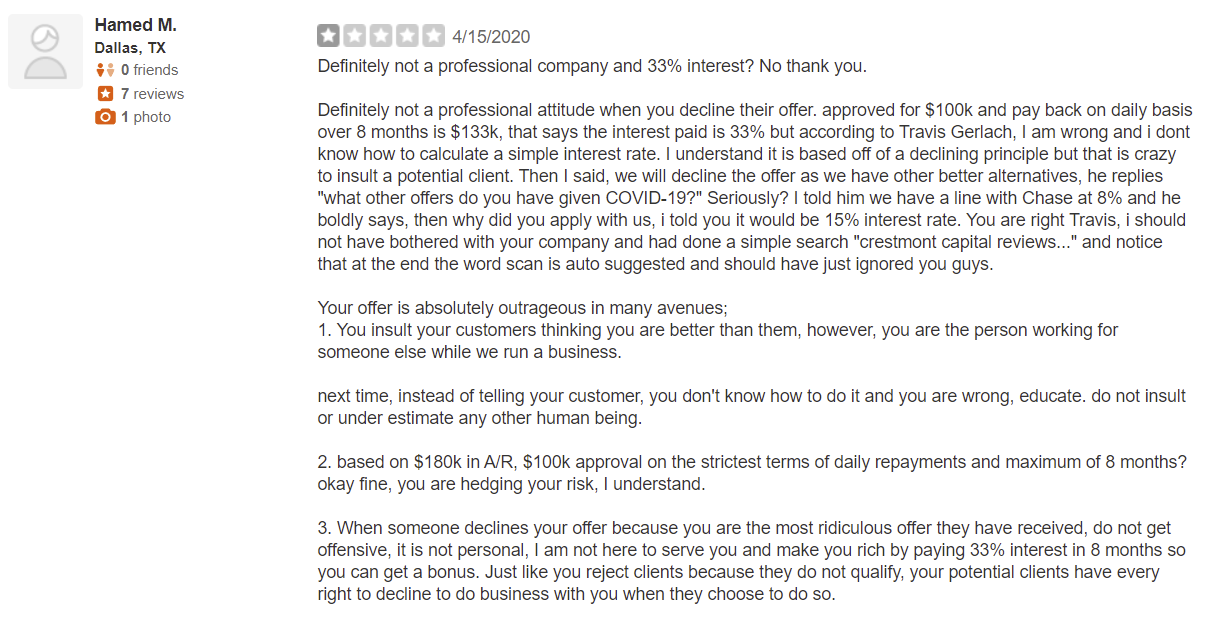Click the filled first rating star

pos(328,36)
